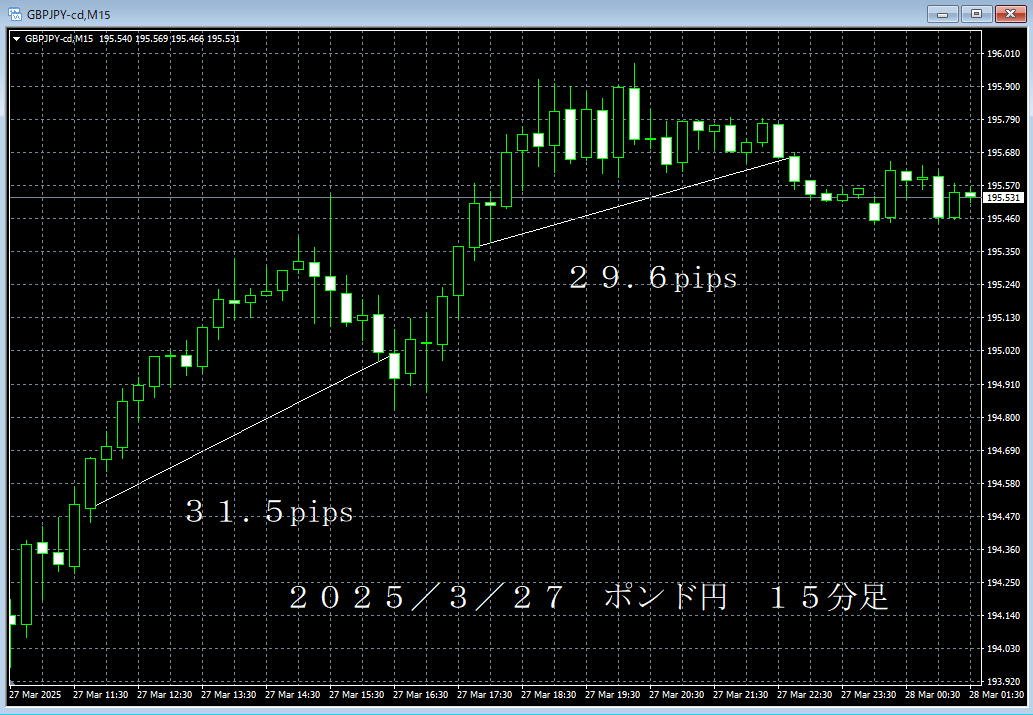Click the 196.010 price on the scale
The height and width of the screenshot is (715, 1033).
(x=1003, y=54)
